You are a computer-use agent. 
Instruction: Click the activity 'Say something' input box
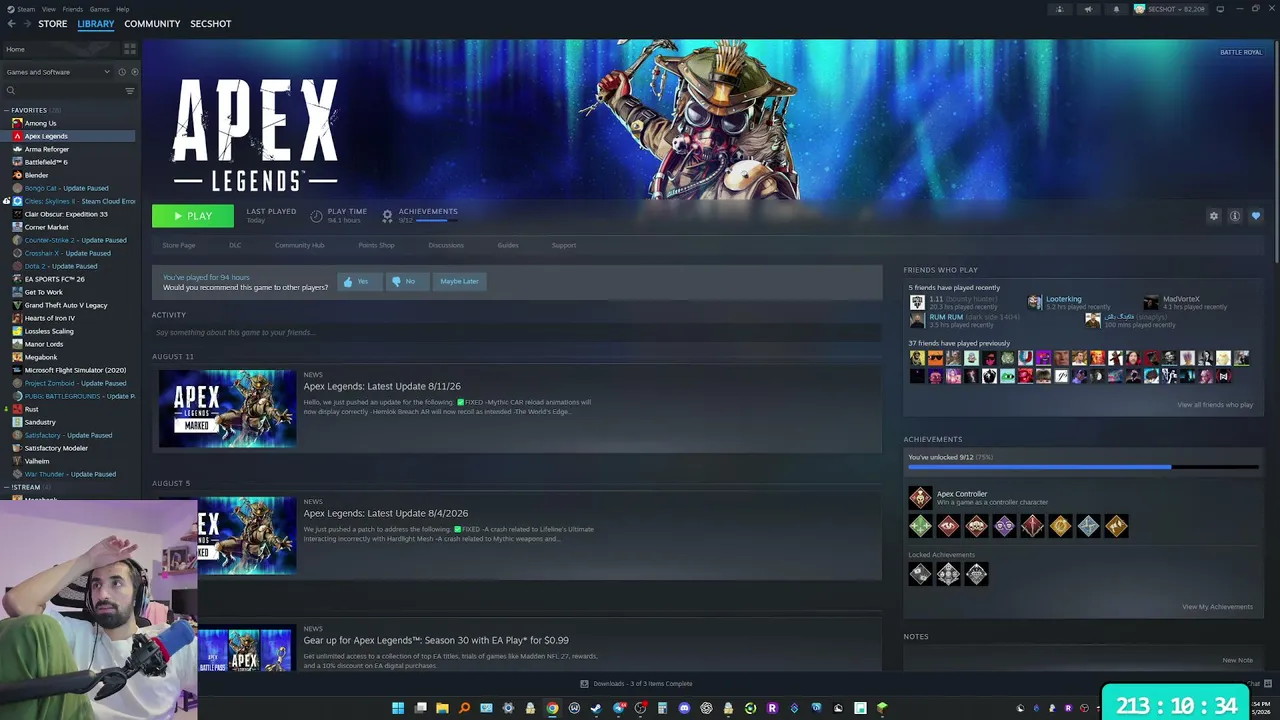pos(516,332)
